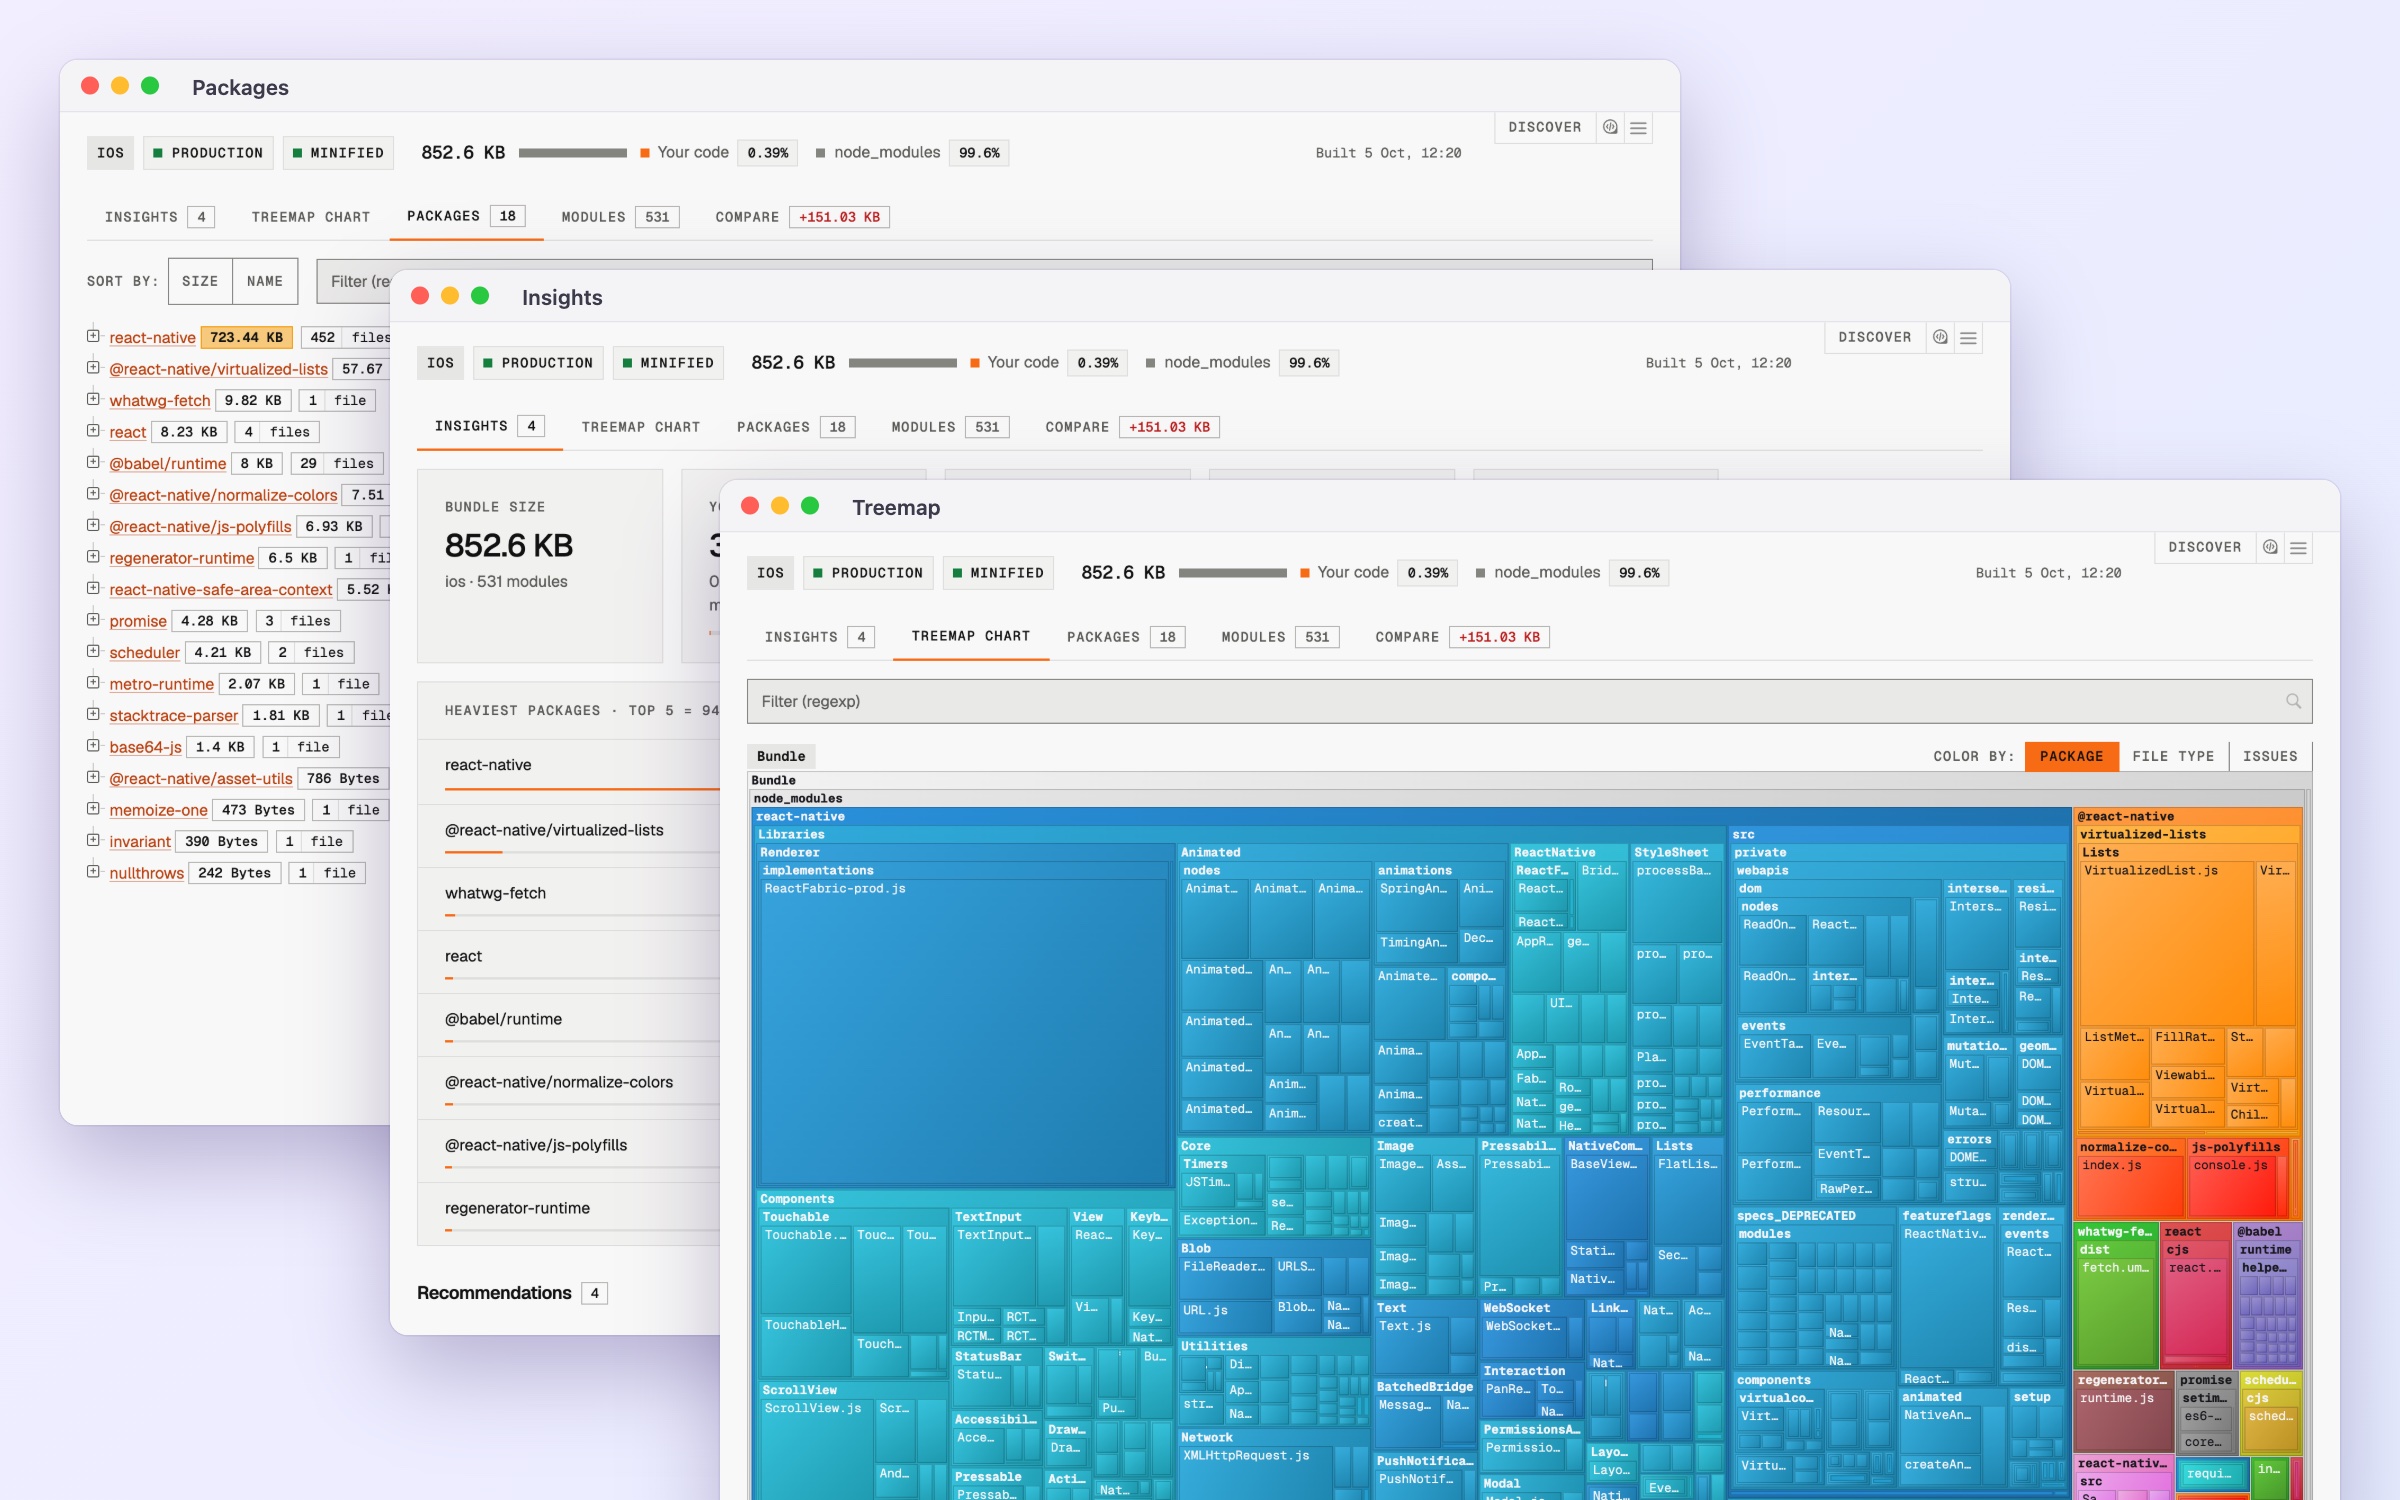Select TREEMAP CHART tab in Packages window
The image size is (2400, 1500).
(x=310, y=217)
